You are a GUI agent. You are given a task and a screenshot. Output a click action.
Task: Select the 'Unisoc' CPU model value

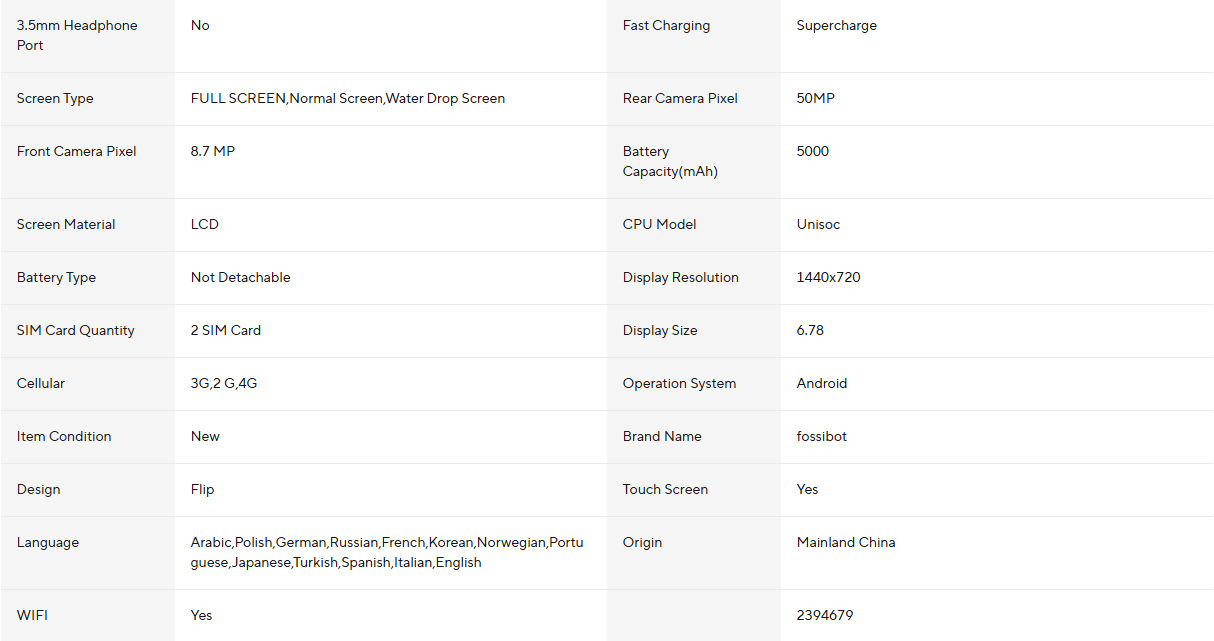tap(818, 224)
